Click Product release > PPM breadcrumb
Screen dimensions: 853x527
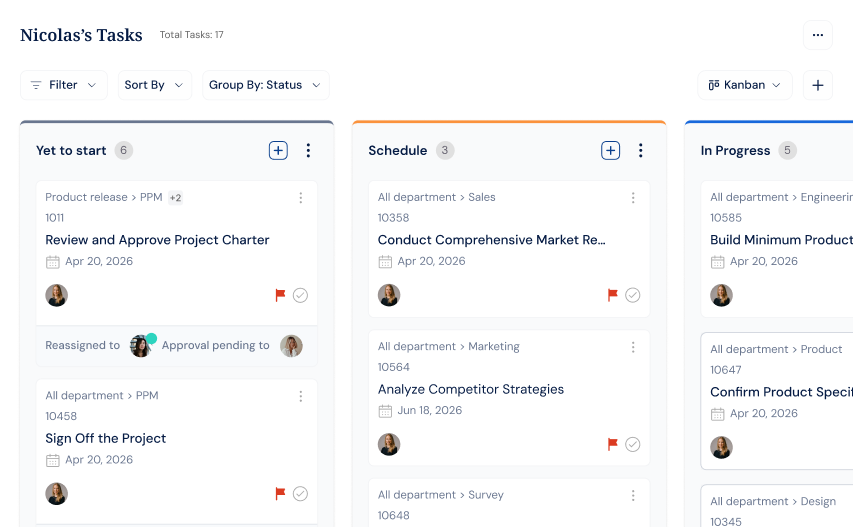[x=104, y=197]
